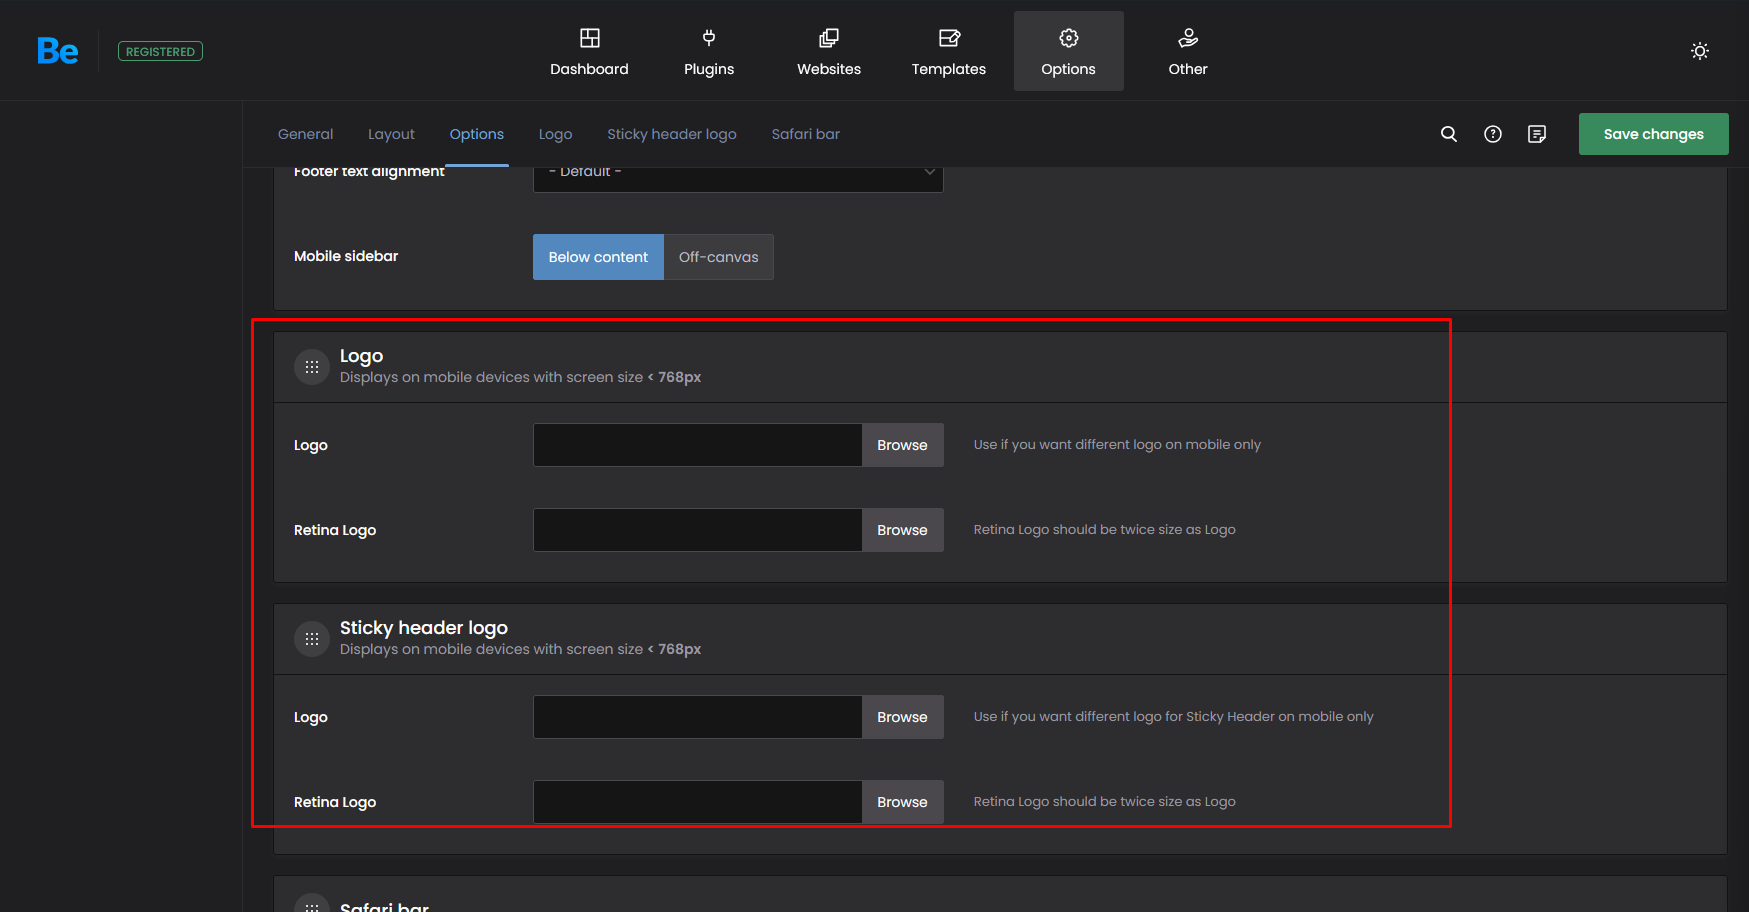
Task: Focus the mobile Retina Logo field
Action: (x=697, y=530)
